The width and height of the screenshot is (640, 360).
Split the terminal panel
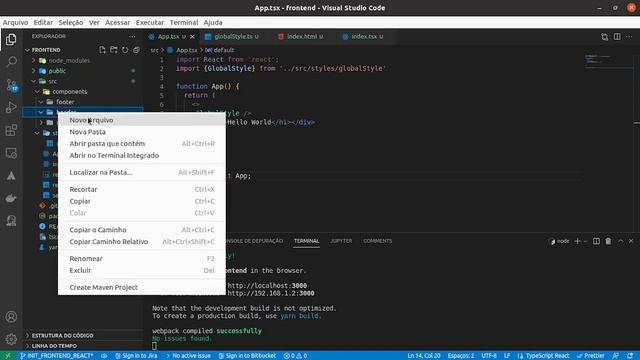(x=596, y=241)
